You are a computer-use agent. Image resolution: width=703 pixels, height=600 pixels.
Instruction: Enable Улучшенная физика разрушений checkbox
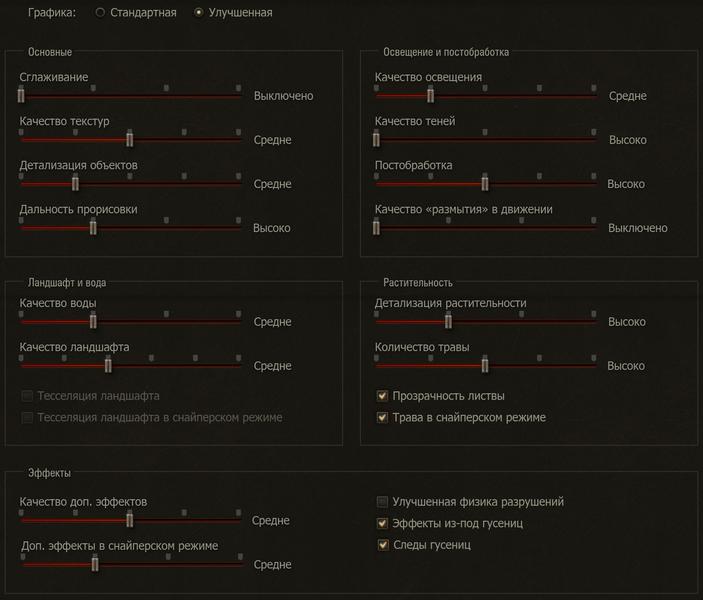pyautogui.click(x=382, y=501)
